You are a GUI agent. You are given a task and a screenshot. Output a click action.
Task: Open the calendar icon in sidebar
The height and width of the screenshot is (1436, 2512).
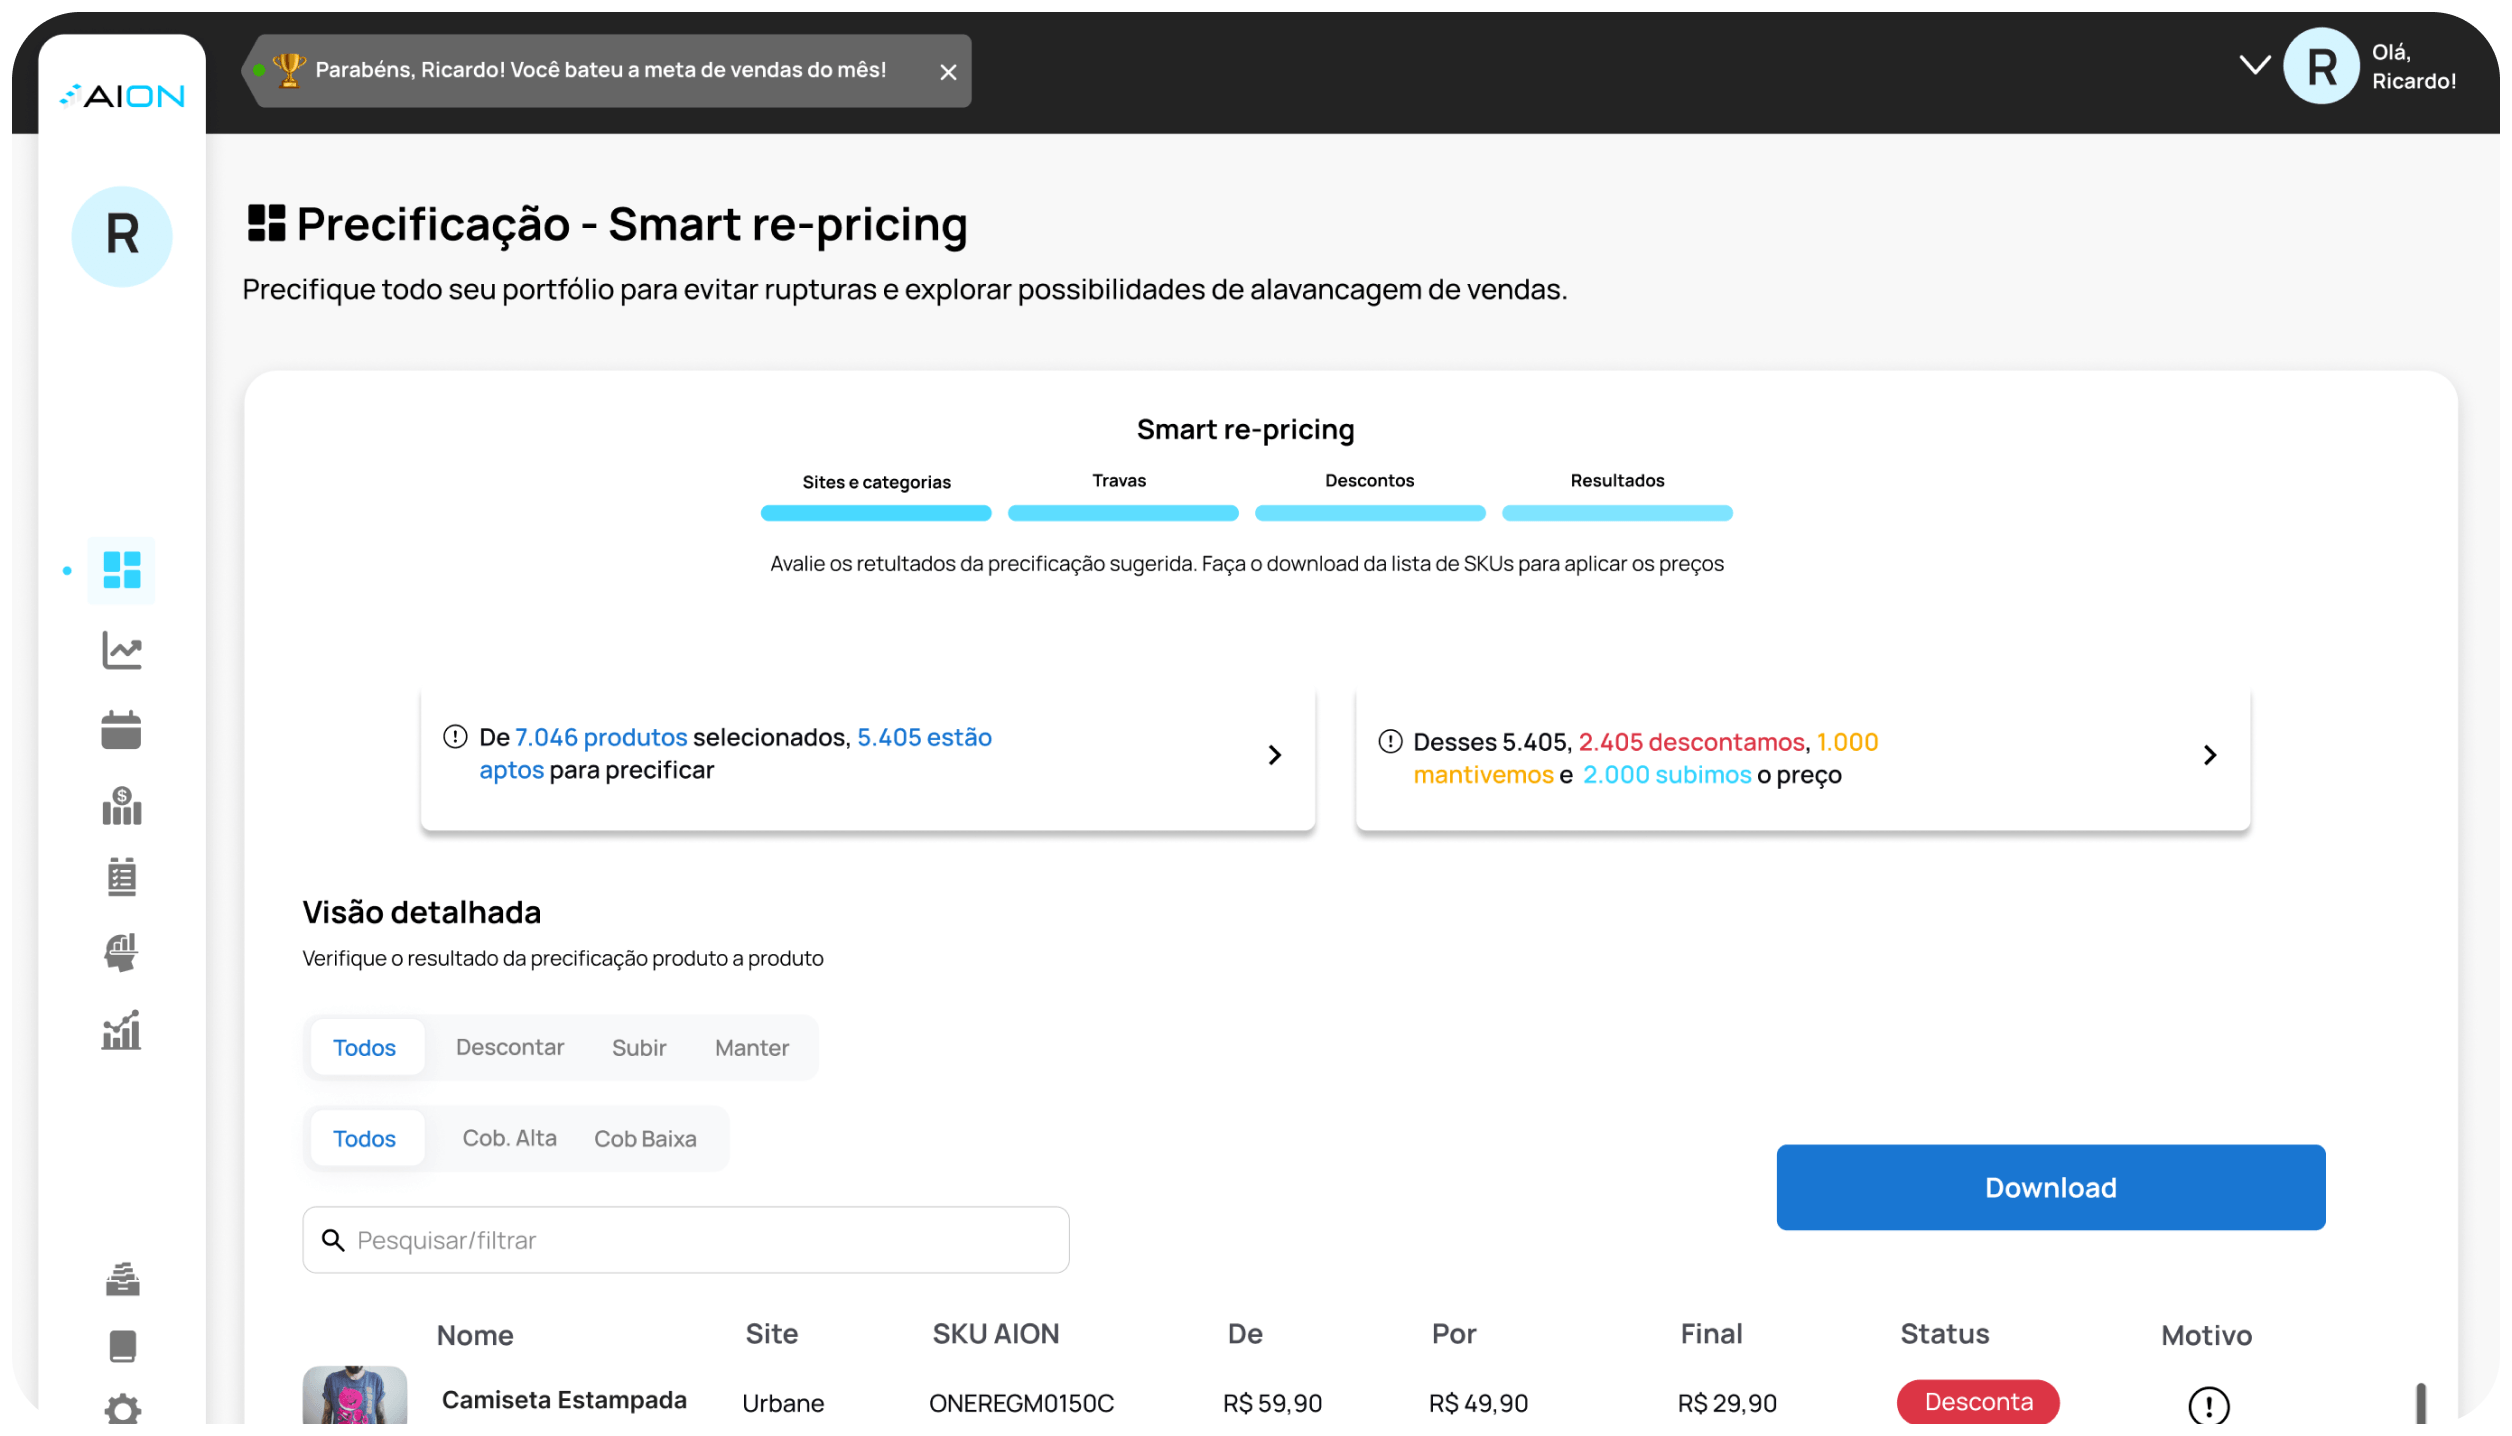tap(122, 730)
